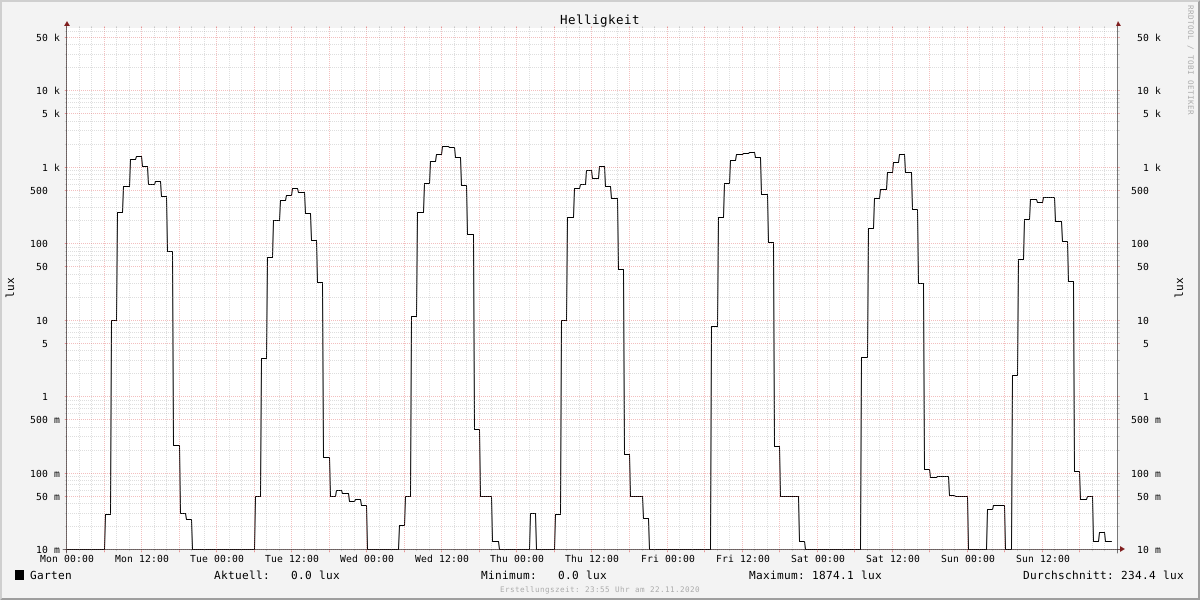Click the 'Sat 00:00' time axis label
Viewport: 1200px width, 600px height.
pyautogui.click(x=818, y=559)
